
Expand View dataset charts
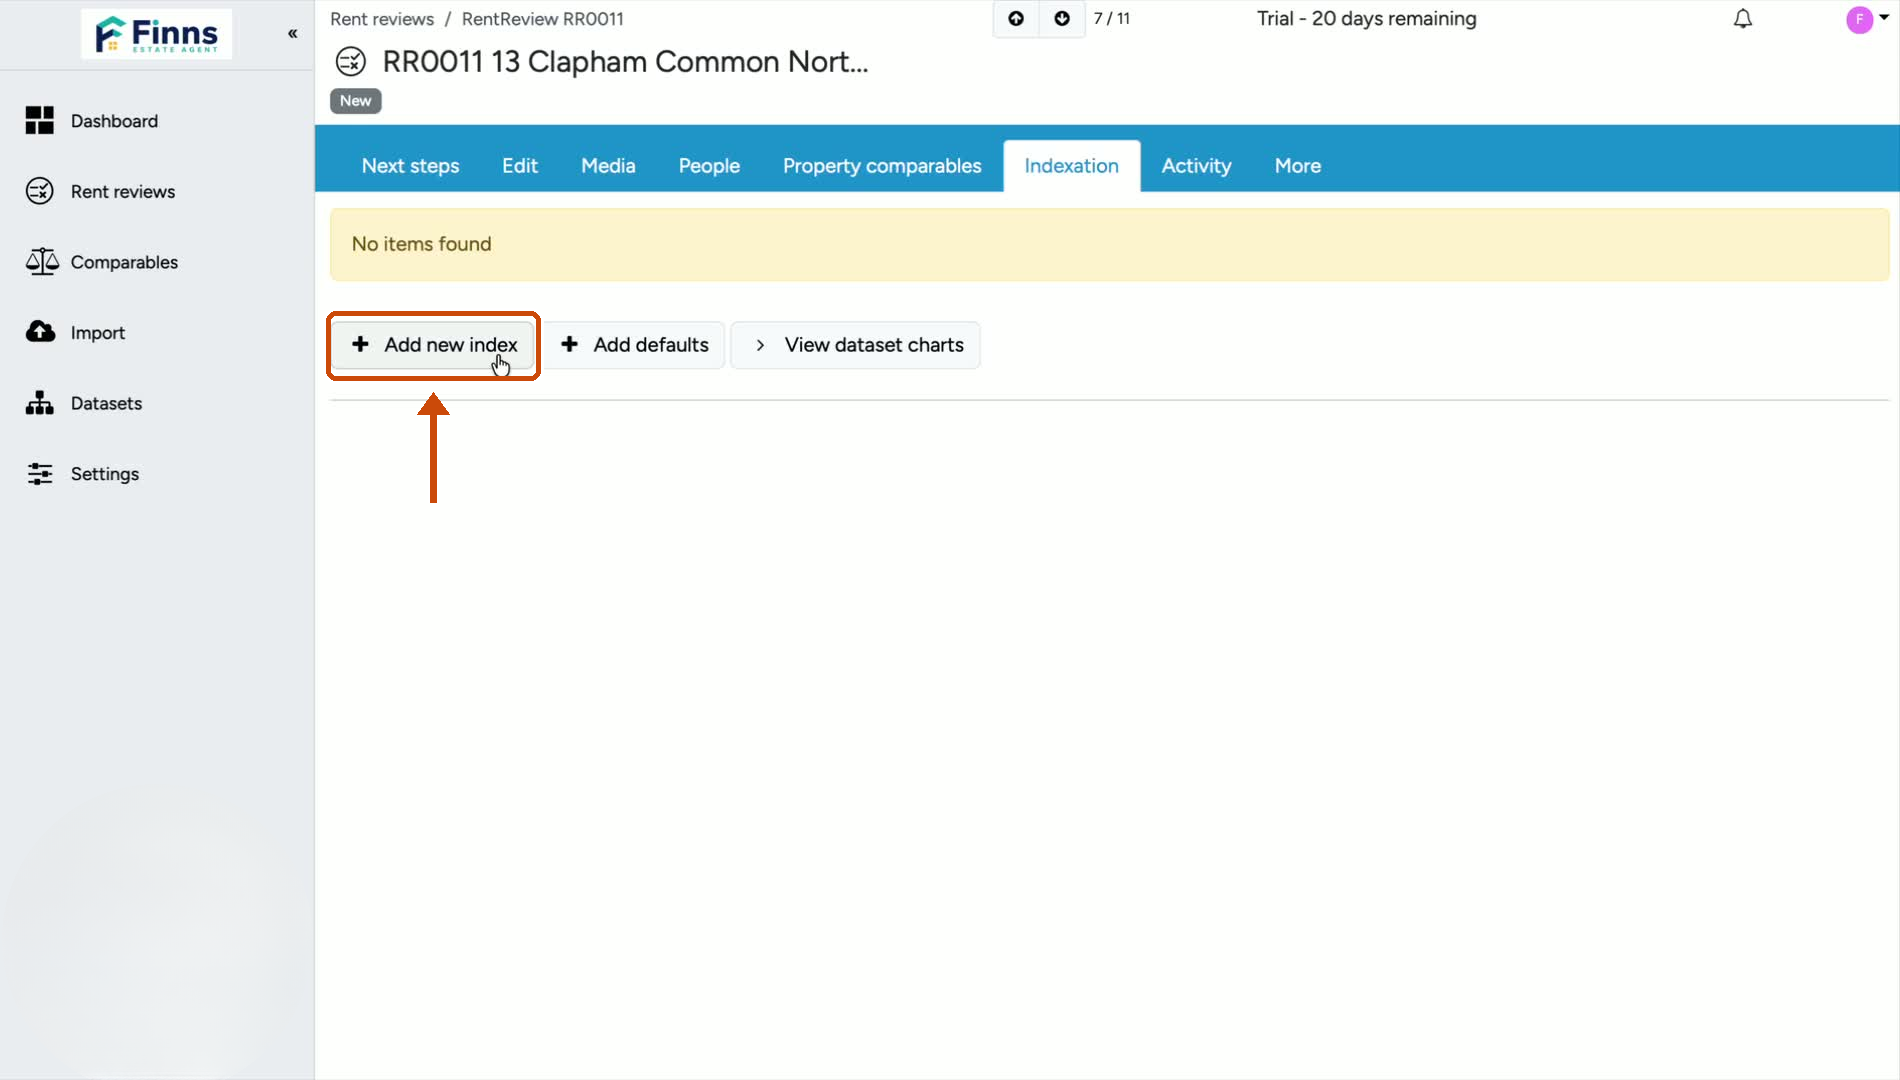click(856, 345)
